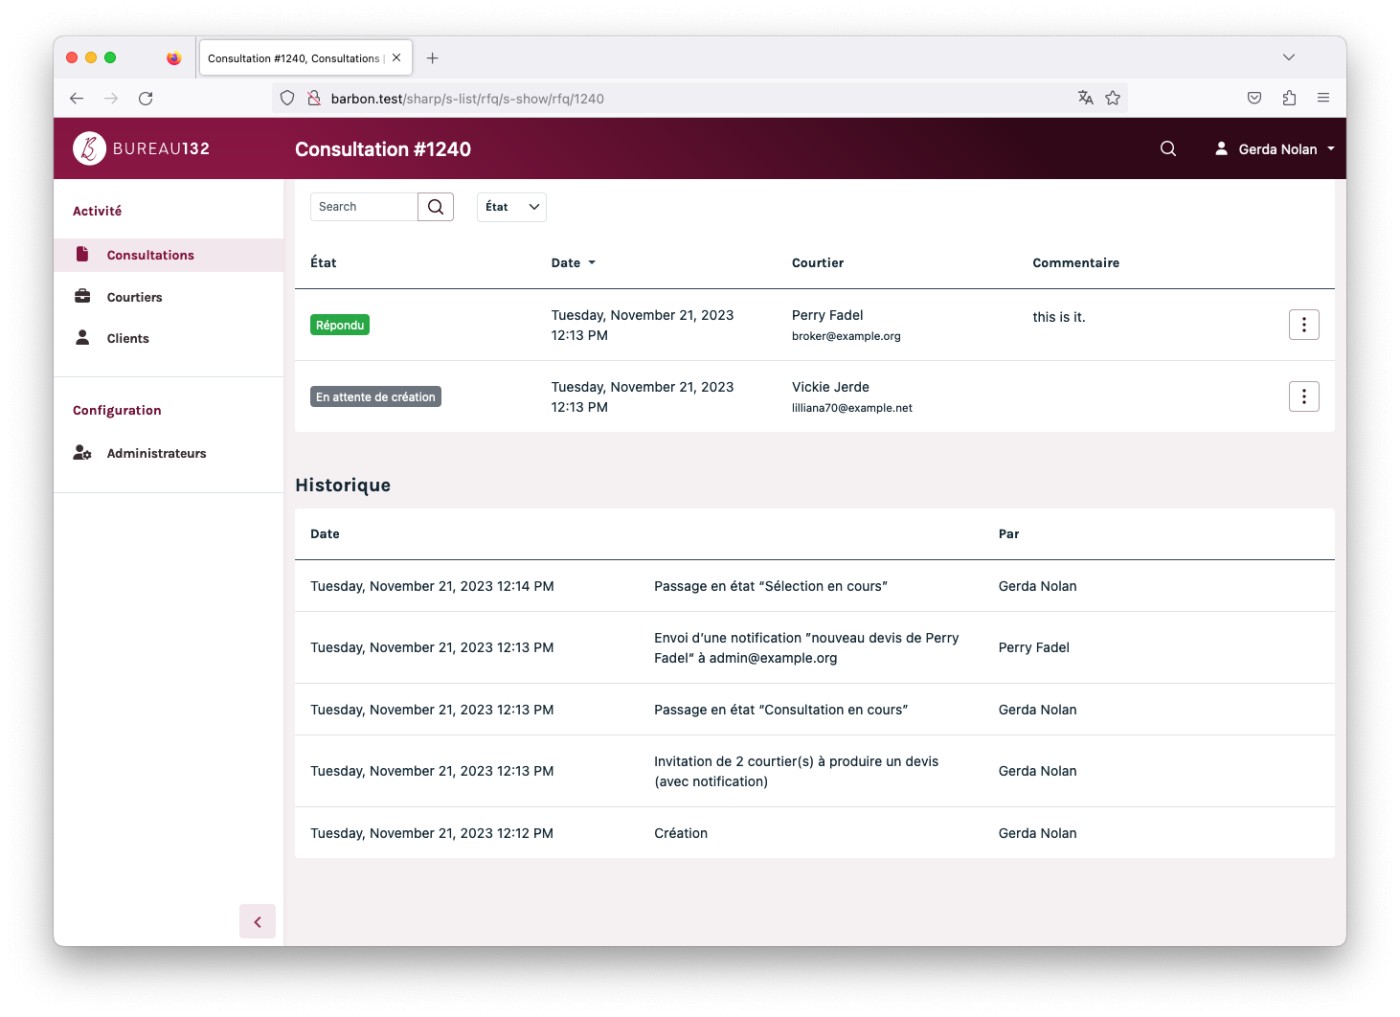Open Consultations in the sidebar
The height and width of the screenshot is (1017, 1400).
[x=150, y=255]
